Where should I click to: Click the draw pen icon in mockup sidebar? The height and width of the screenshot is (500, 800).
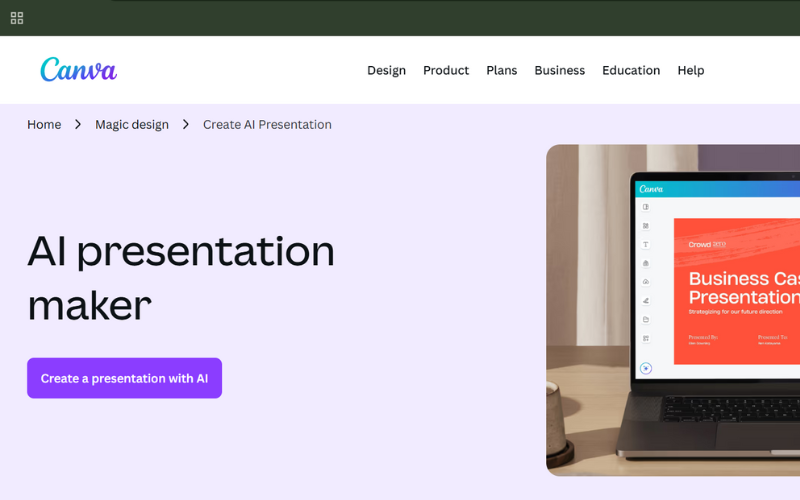[x=645, y=301]
